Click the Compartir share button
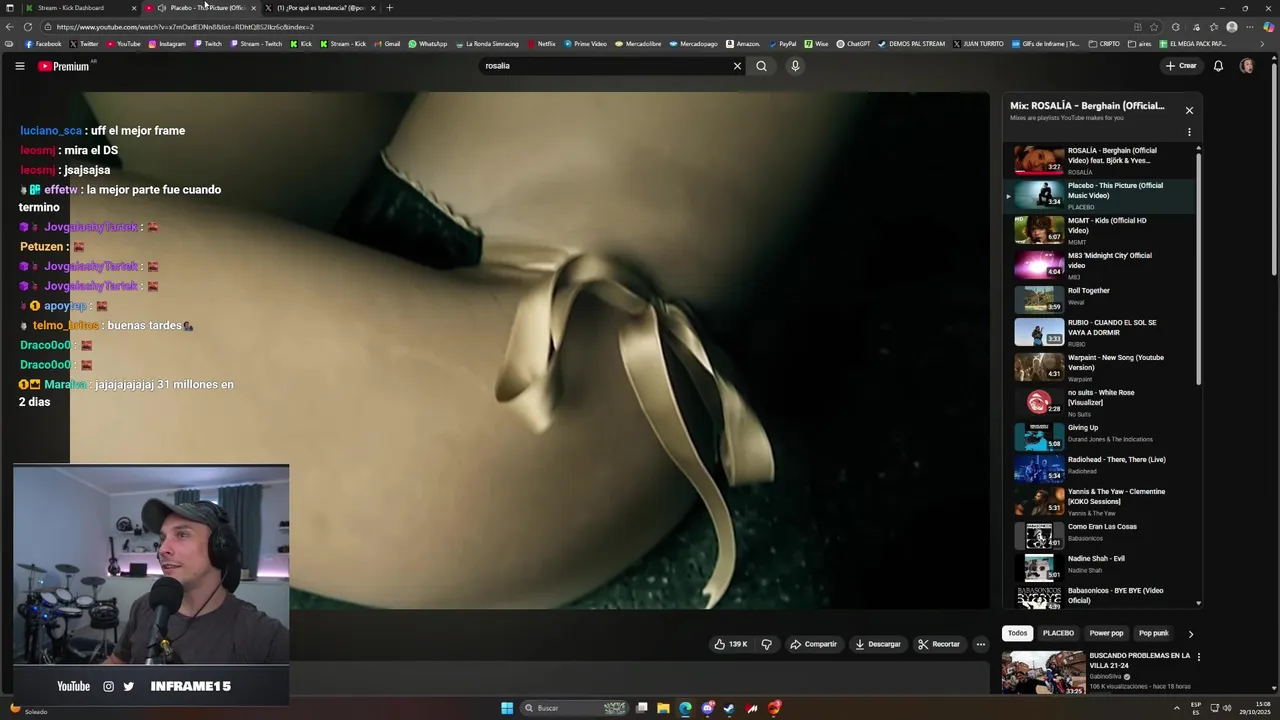This screenshot has width=1280, height=720. click(813, 644)
